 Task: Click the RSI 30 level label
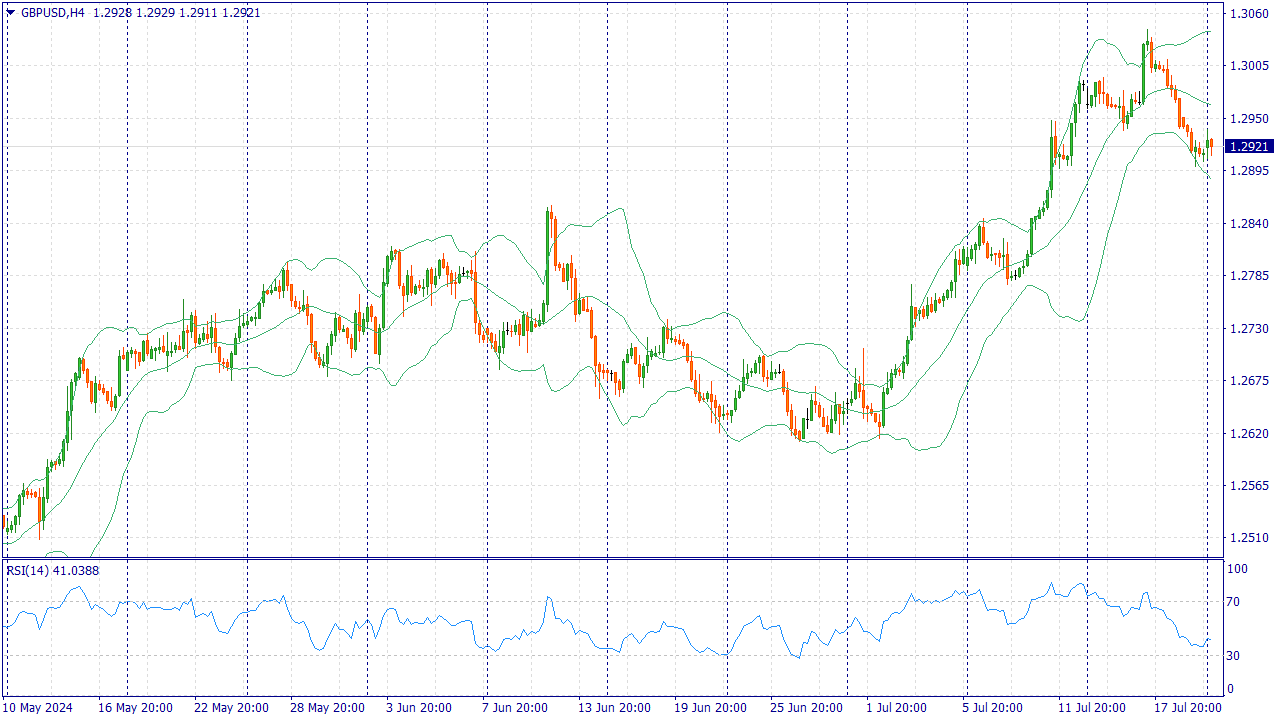coord(1234,656)
